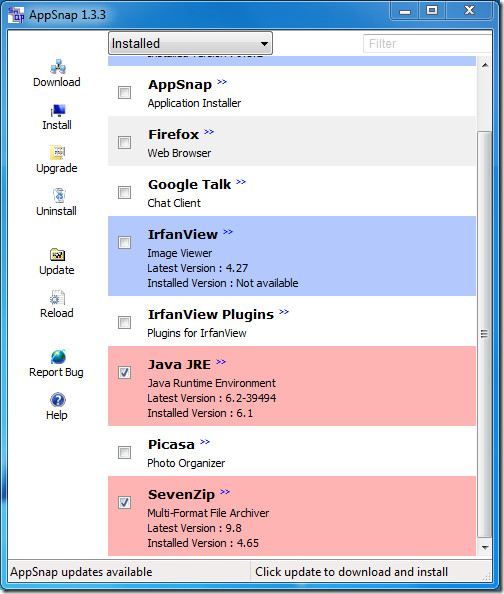Click the Reload gear icon
This screenshot has height=594, width=504.
[58, 298]
